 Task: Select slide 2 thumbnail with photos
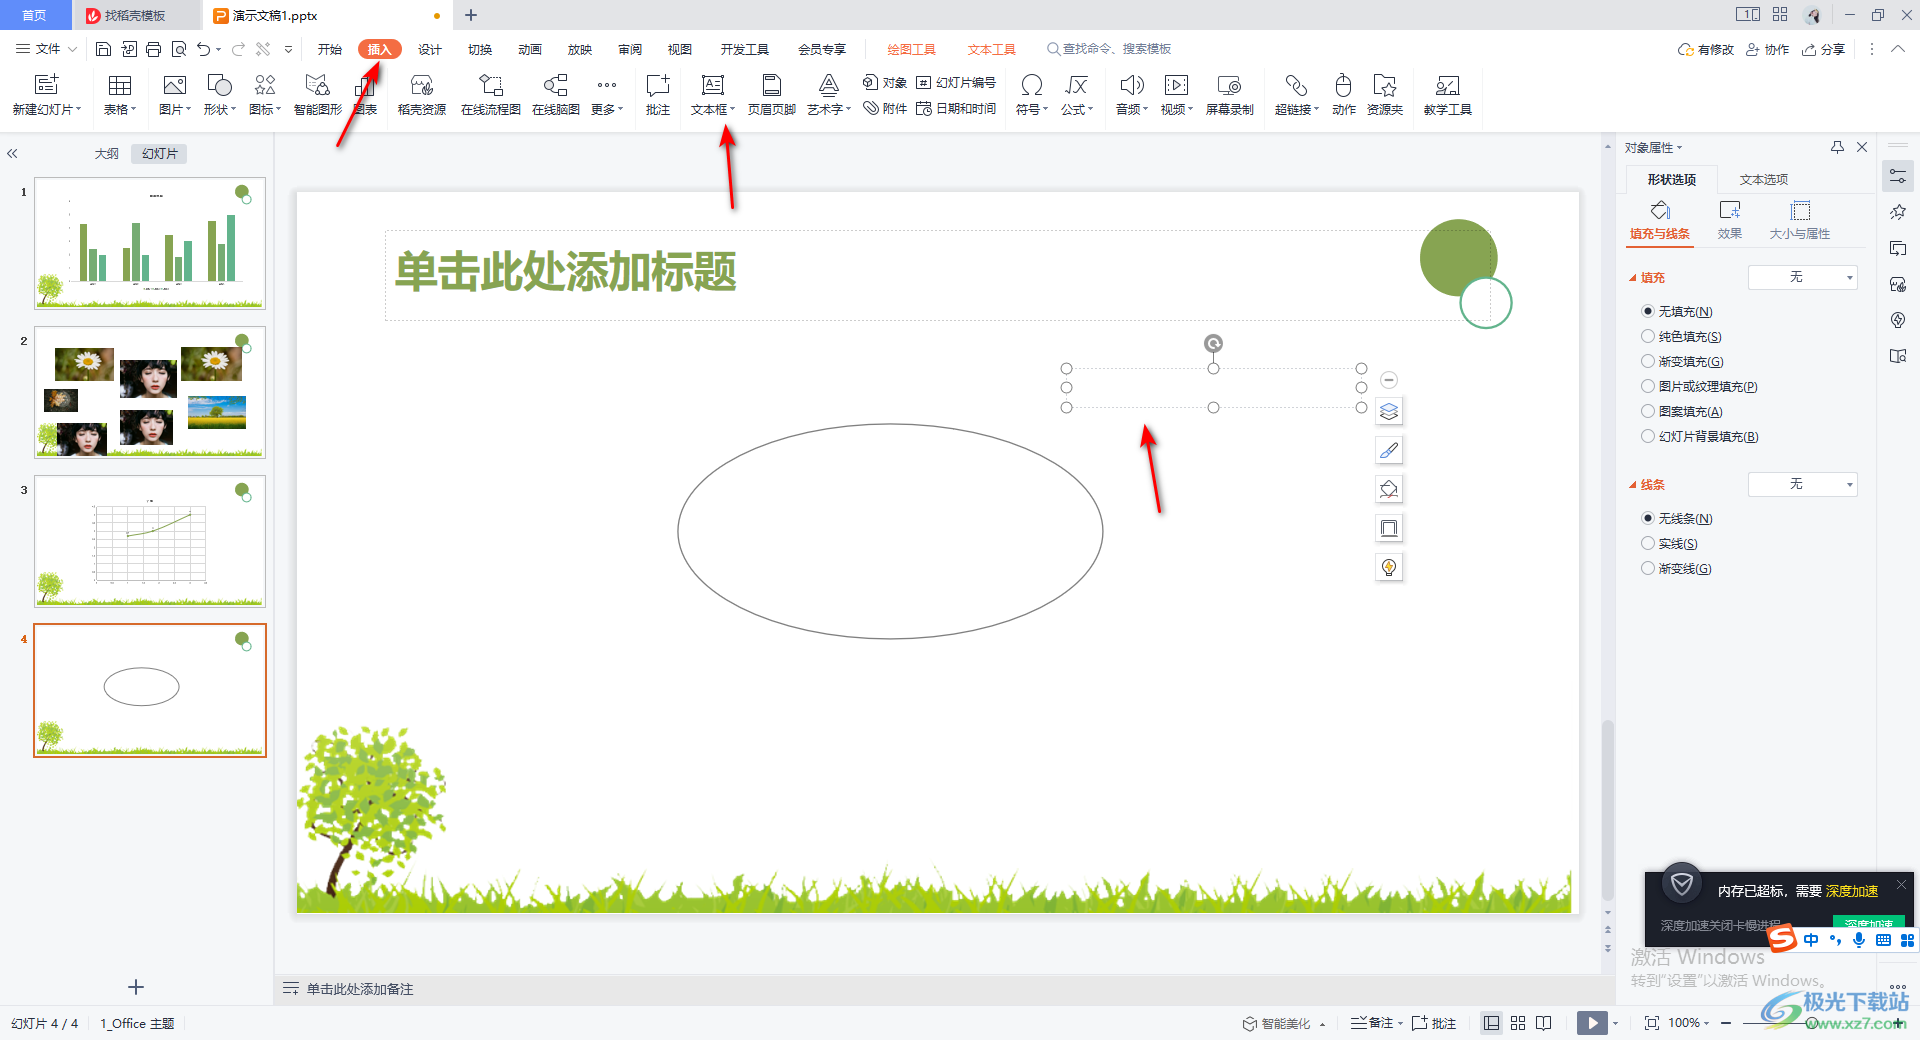pos(150,392)
